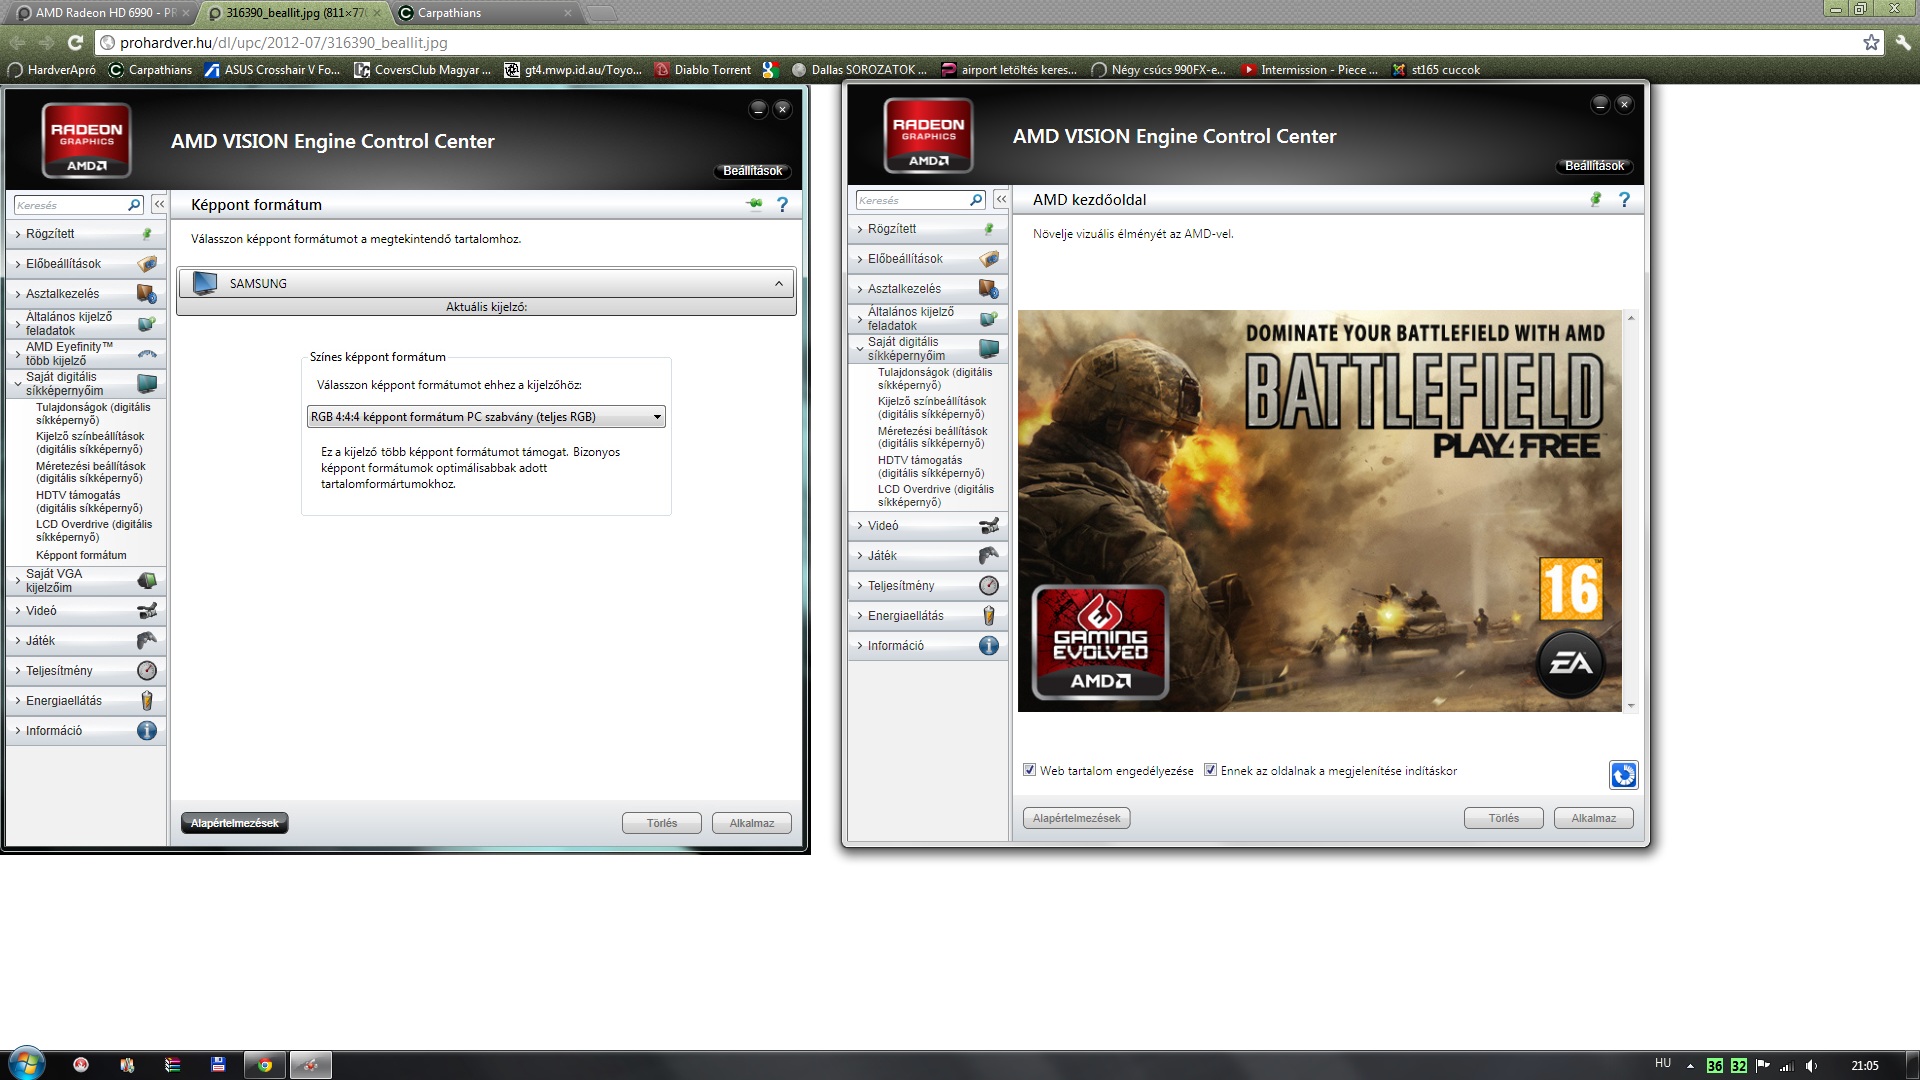The height and width of the screenshot is (1080, 1920).
Task: Click Beállítások button in right window
Action: pos(1594,166)
